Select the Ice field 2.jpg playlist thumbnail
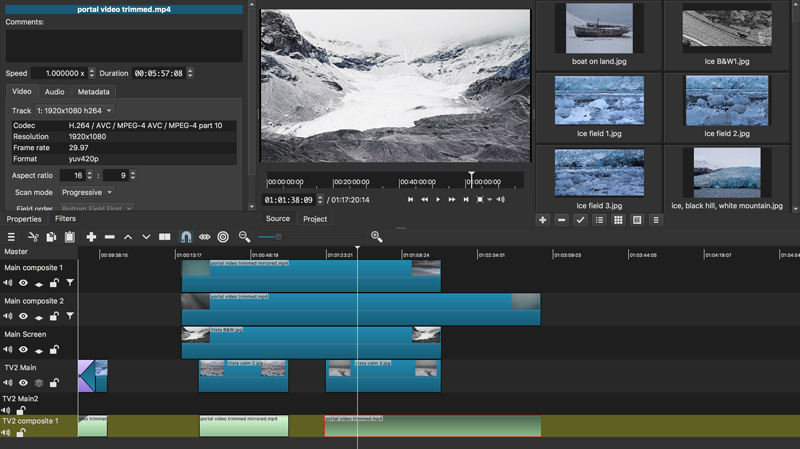Image resolution: width=800 pixels, height=449 pixels. (727, 101)
